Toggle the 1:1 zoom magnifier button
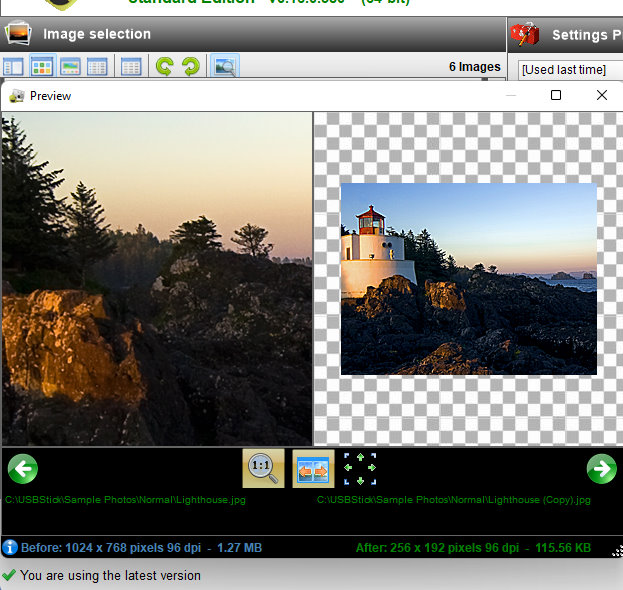The image size is (623, 590). click(x=263, y=468)
